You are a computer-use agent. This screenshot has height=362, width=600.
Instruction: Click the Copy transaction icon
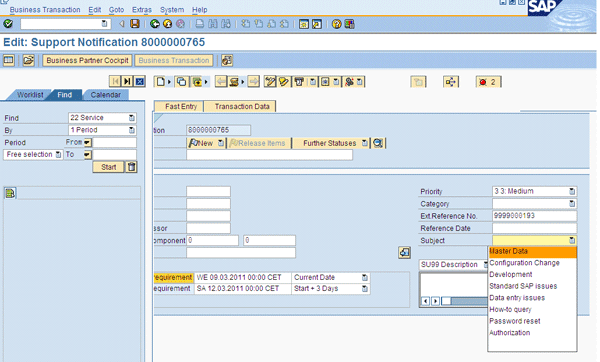pos(182,82)
